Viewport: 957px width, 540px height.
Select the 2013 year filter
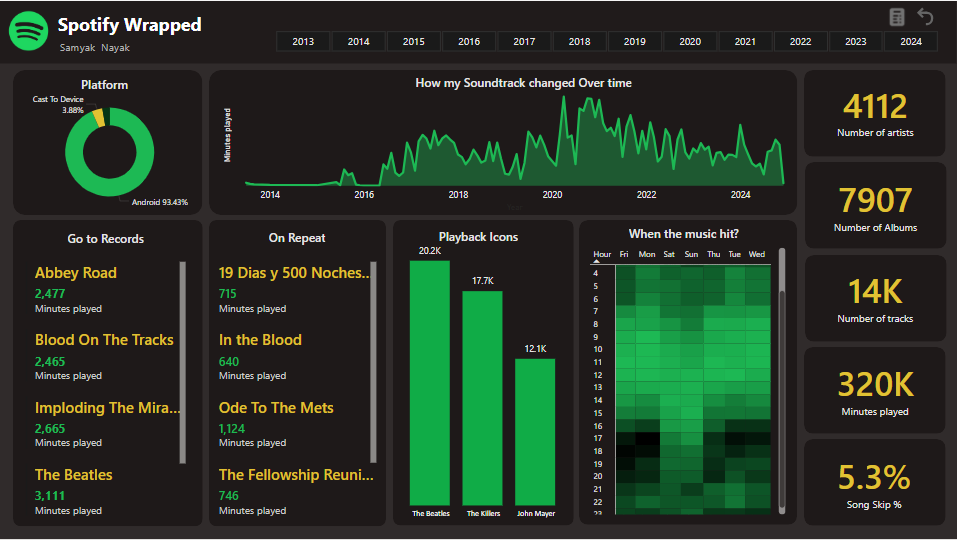coord(303,41)
